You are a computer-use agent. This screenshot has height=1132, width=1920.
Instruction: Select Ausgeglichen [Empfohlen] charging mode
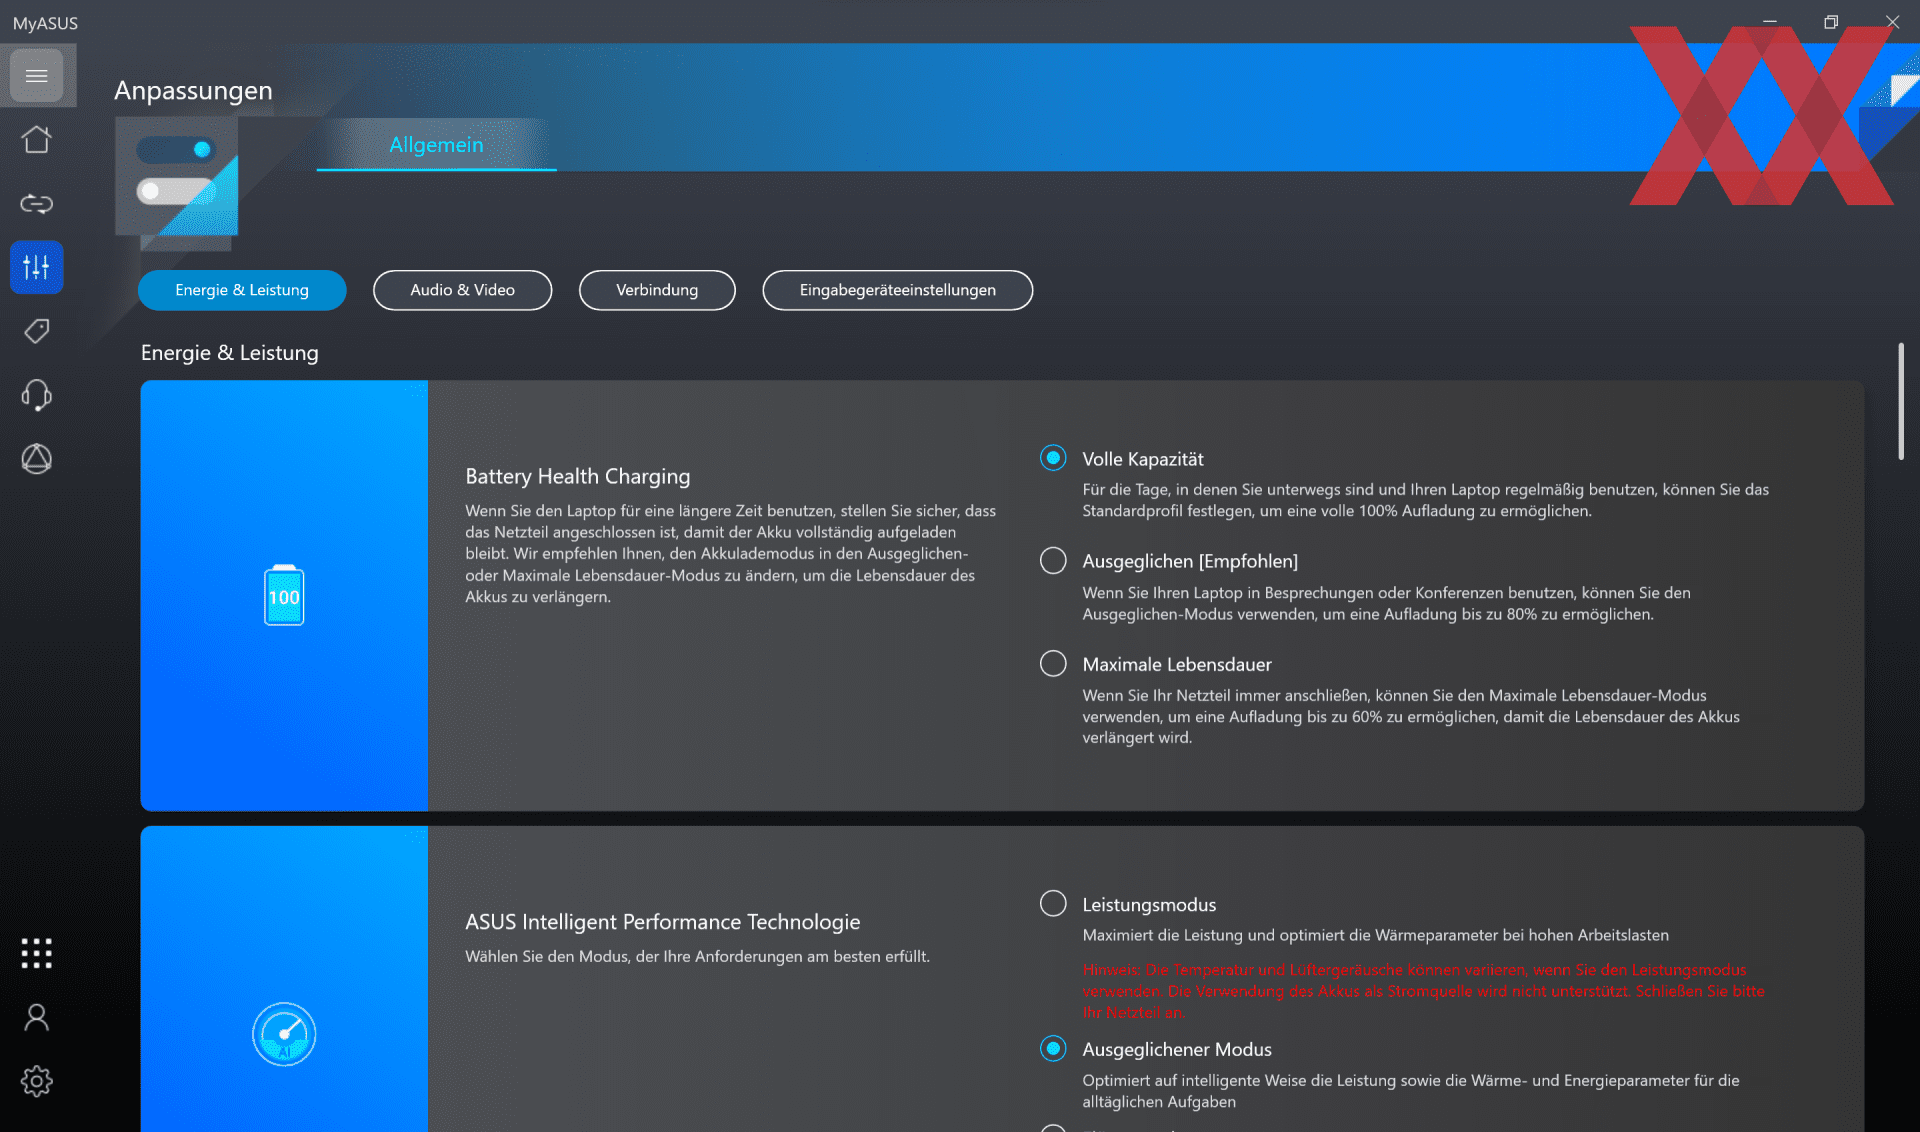1053,560
